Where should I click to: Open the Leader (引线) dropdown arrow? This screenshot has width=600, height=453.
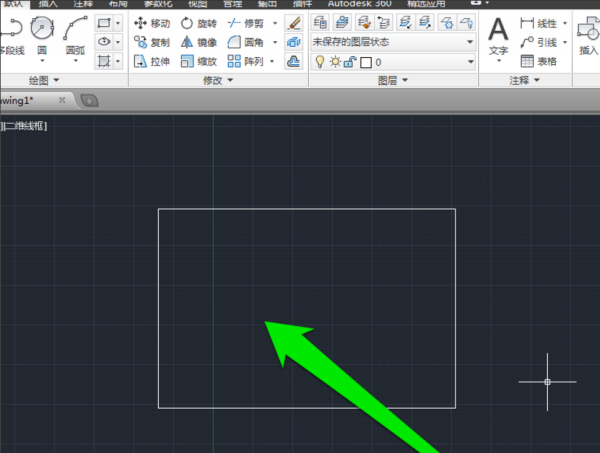click(x=565, y=42)
